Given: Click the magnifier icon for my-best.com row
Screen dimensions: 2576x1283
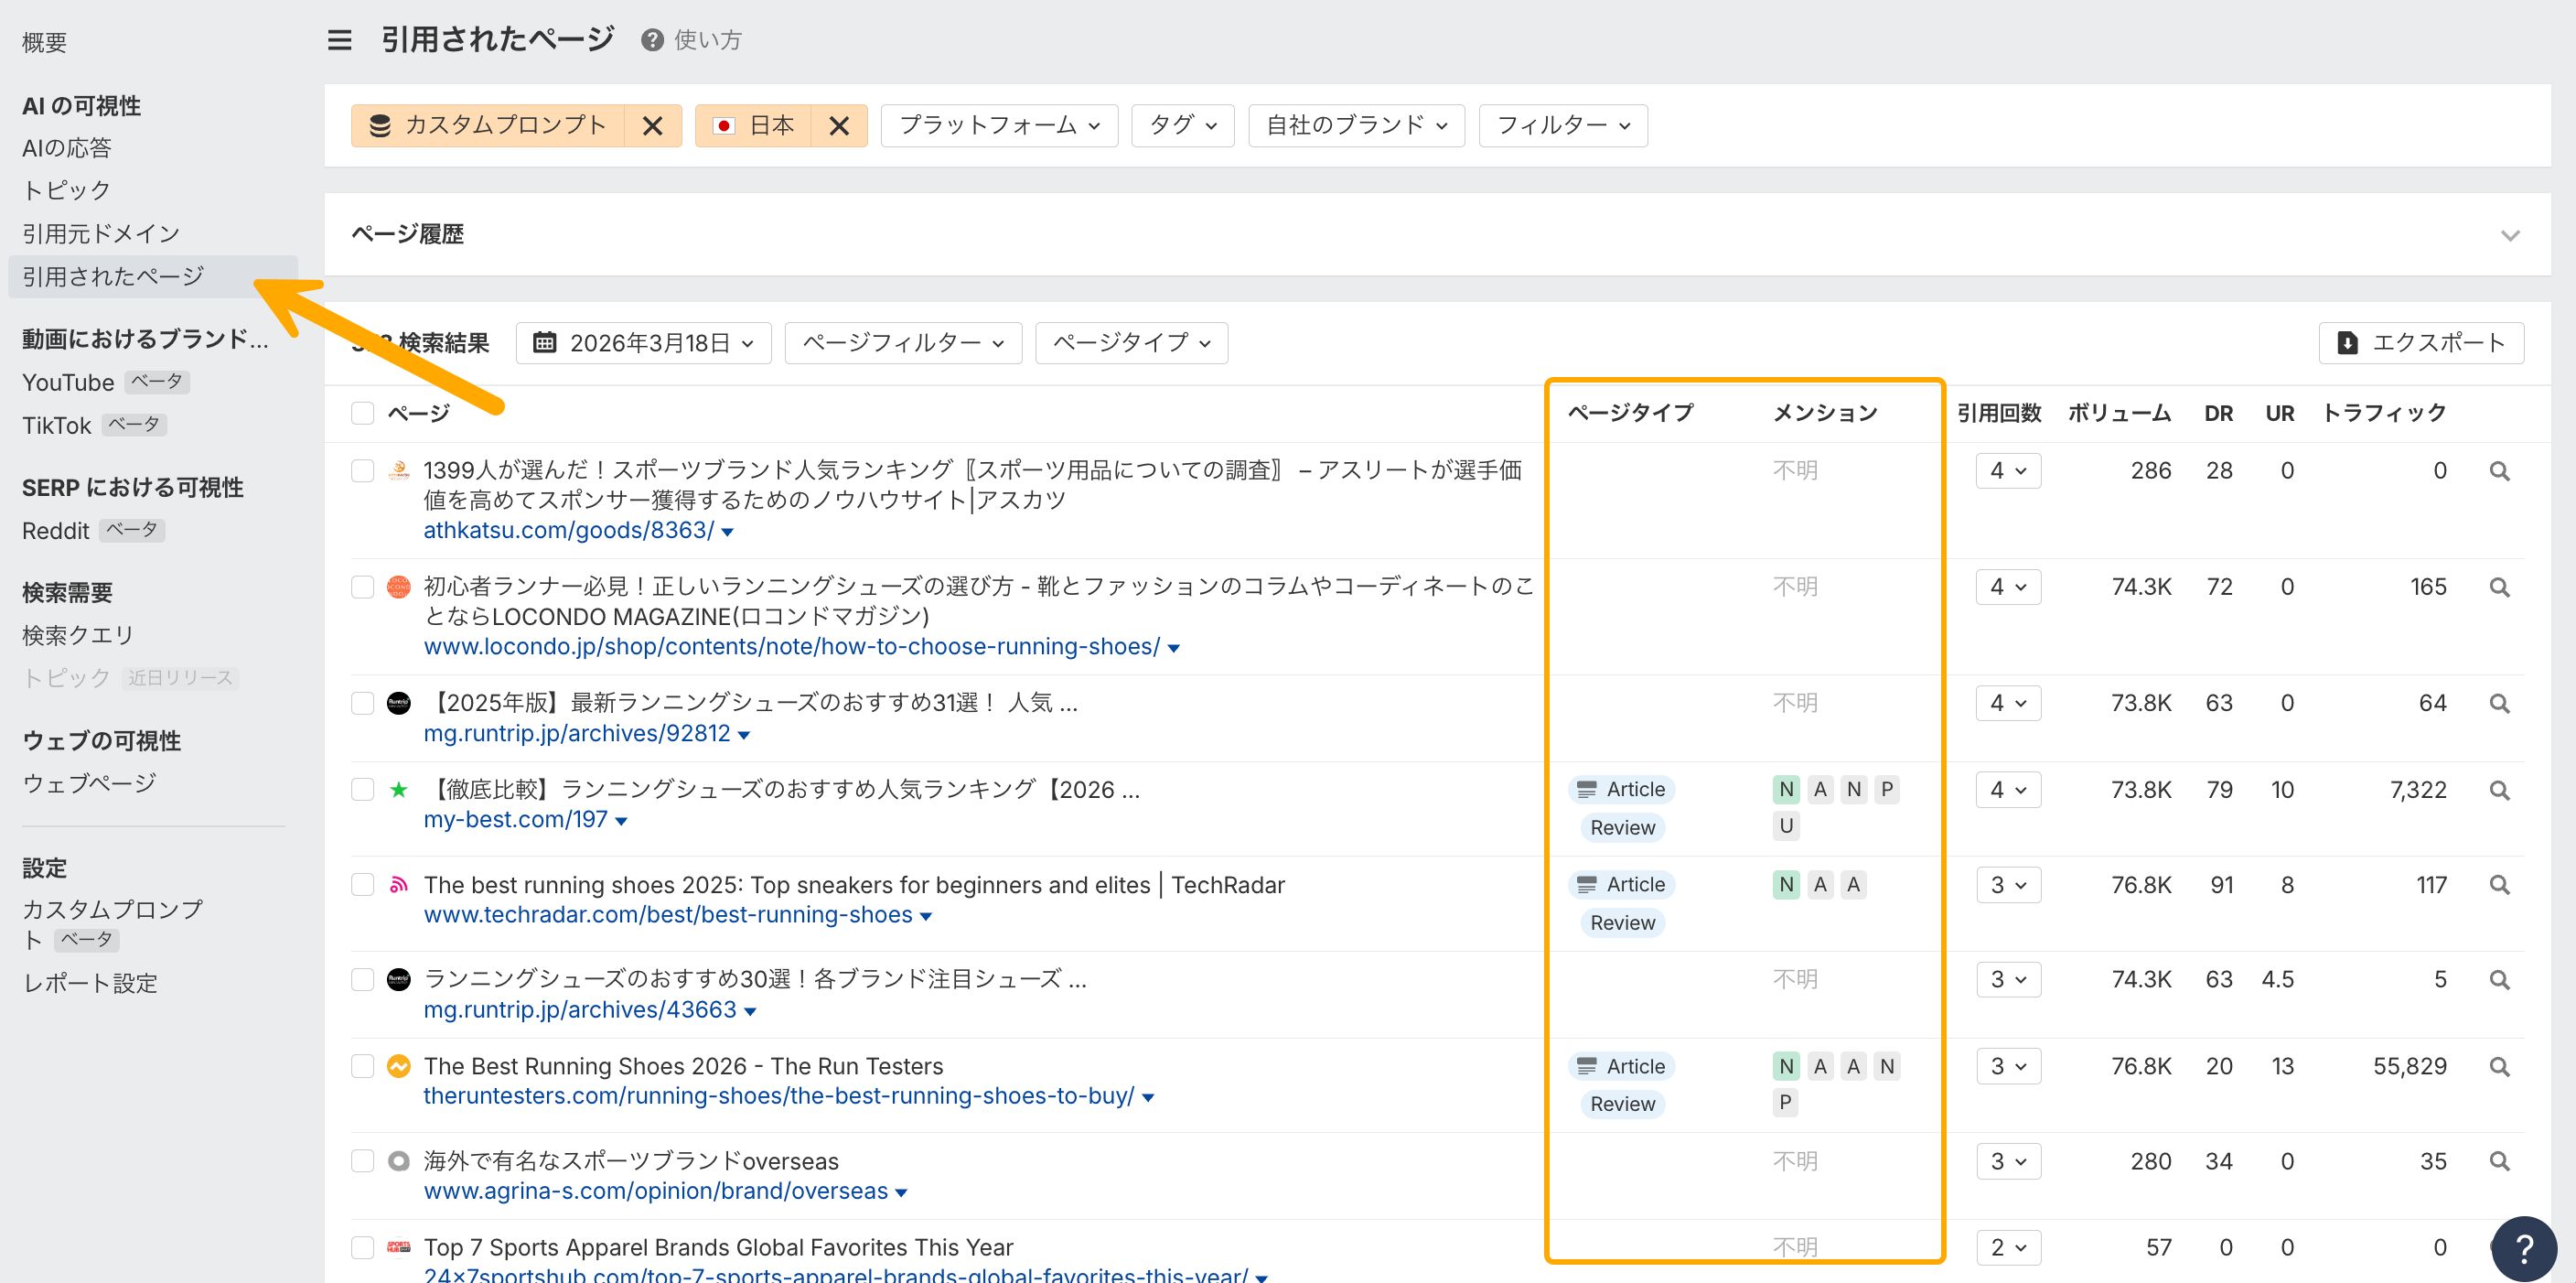Looking at the screenshot, I should pos(2499,790).
